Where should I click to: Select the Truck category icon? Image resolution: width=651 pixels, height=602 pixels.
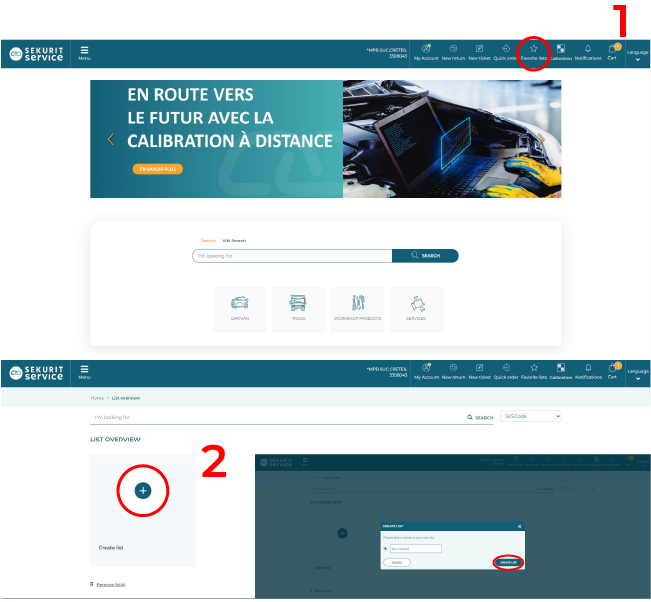click(299, 304)
